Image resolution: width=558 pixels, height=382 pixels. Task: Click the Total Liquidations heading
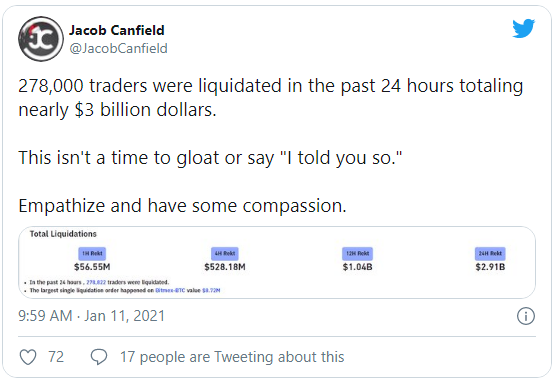63,234
